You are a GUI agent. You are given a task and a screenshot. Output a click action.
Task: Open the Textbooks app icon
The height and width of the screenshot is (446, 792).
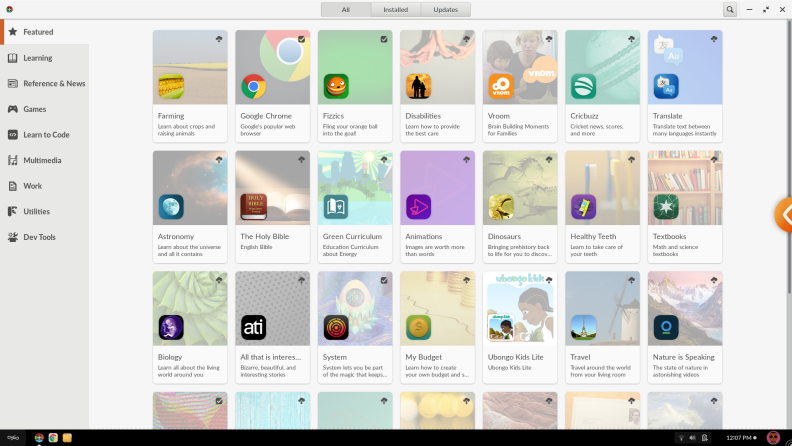[x=666, y=207]
